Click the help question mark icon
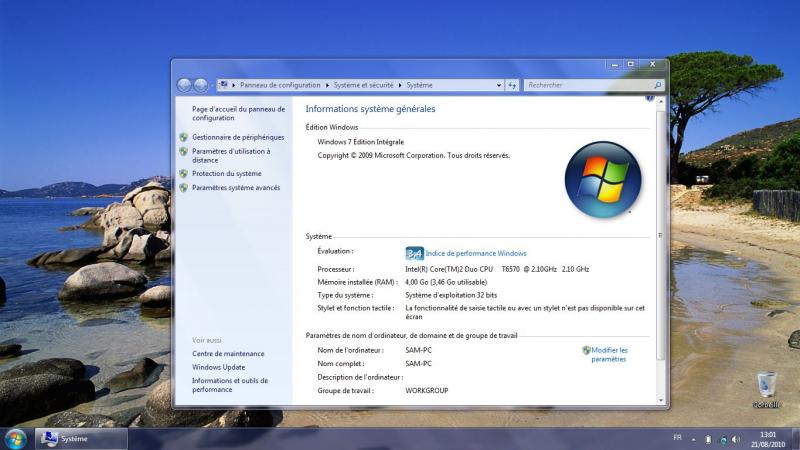This screenshot has height=450, width=800. 650,98
